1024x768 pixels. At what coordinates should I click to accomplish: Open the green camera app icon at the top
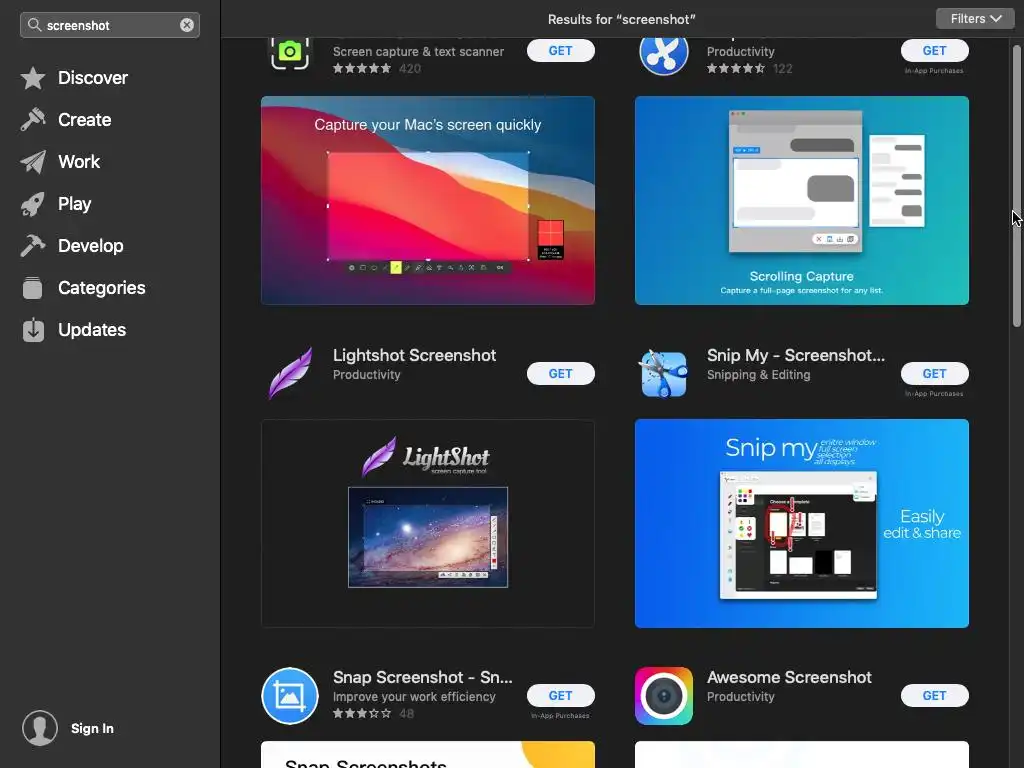[290, 54]
